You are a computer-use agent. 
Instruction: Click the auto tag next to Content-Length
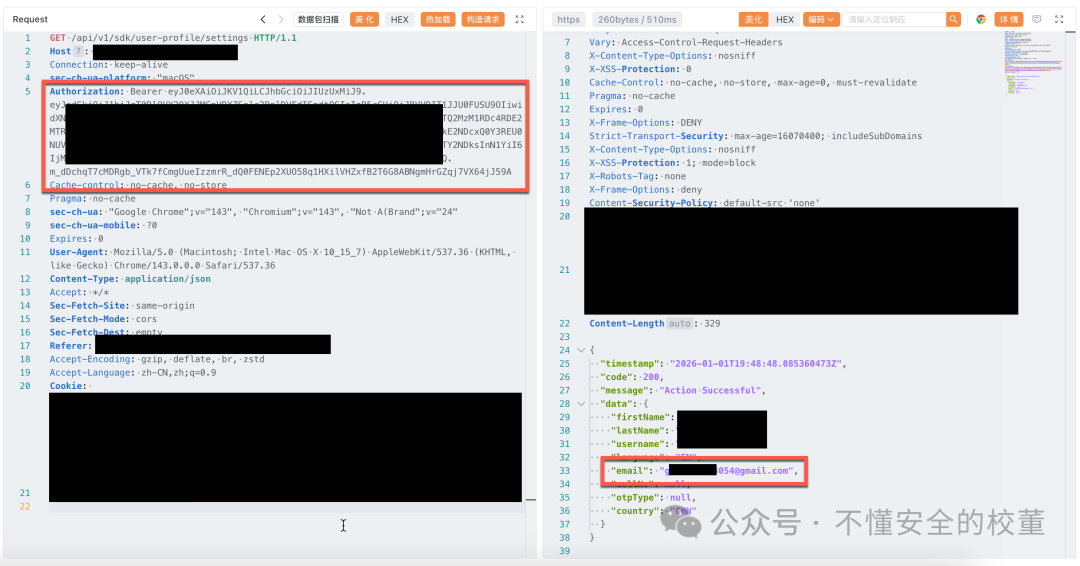click(x=679, y=323)
